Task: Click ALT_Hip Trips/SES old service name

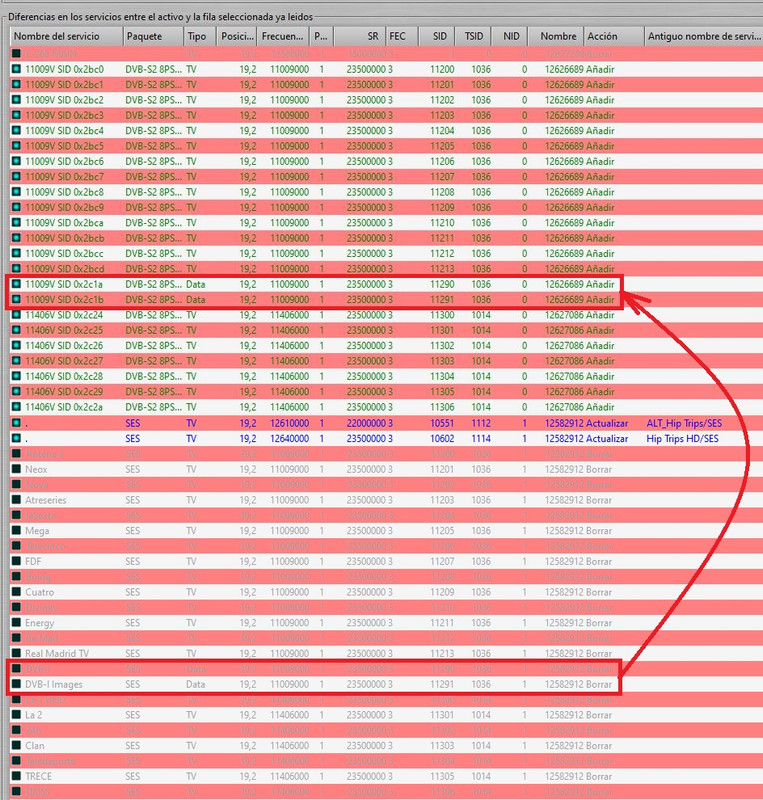Action: (684, 423)
